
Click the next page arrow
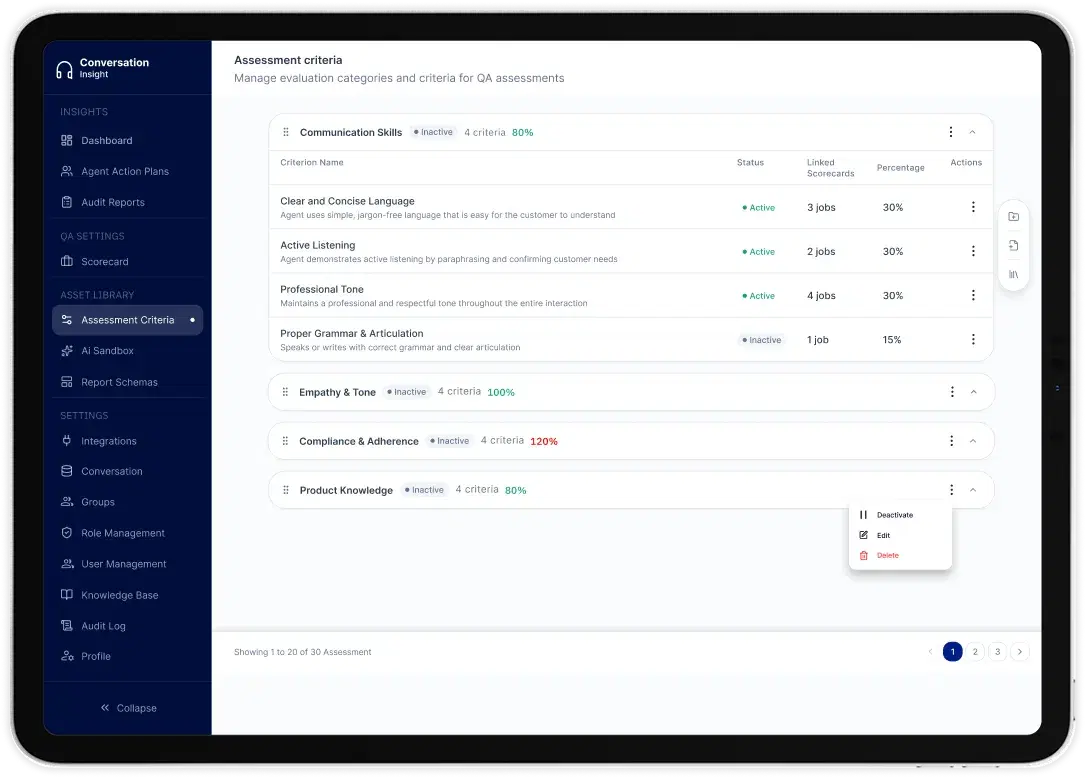[1020, 652]
